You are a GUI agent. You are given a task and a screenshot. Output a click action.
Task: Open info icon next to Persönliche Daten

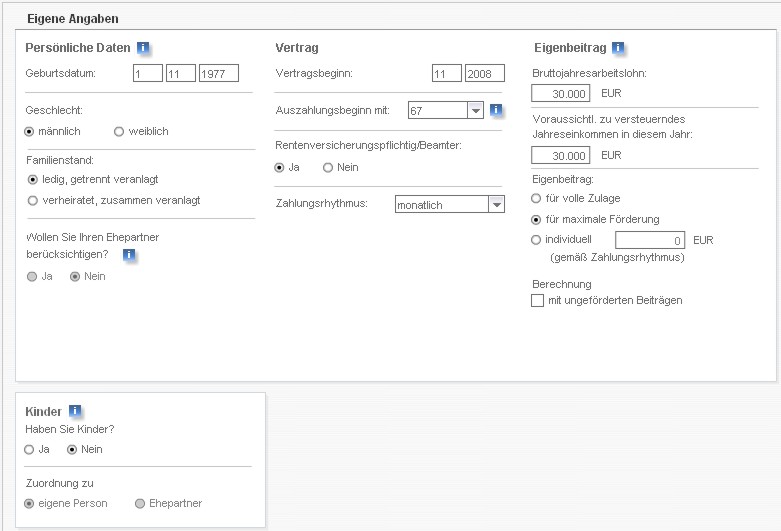[x=143, y=47]
